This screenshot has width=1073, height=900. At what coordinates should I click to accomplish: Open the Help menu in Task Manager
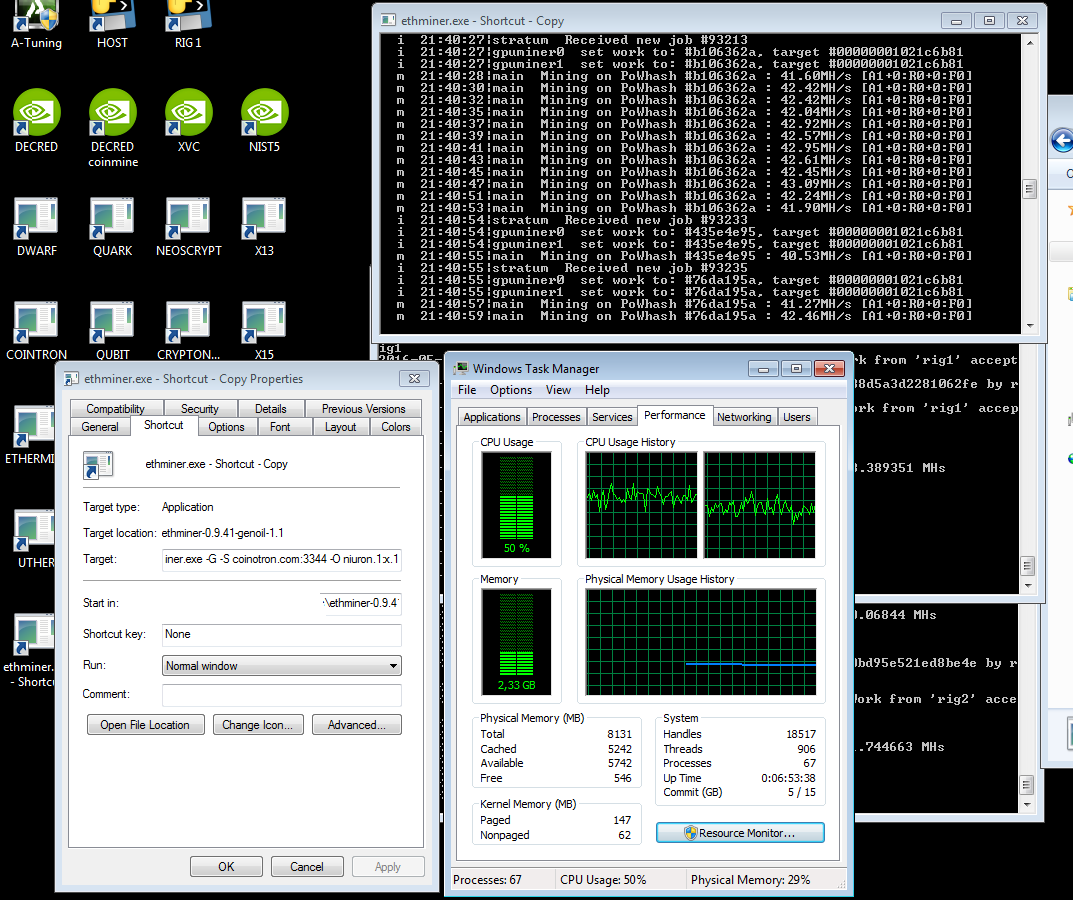tap(597, 390)
